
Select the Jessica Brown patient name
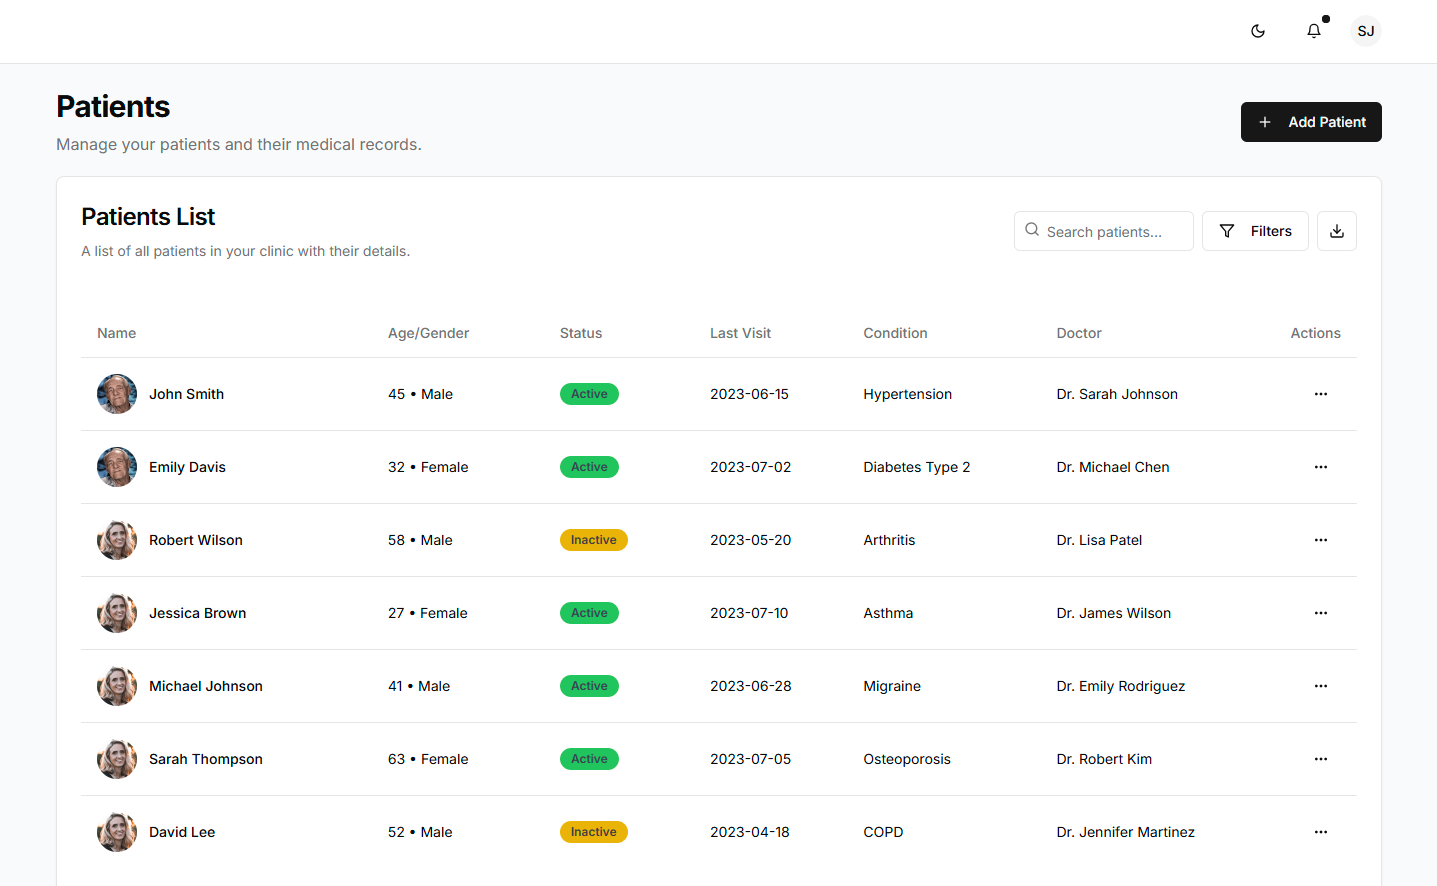pyautogui.click(x=197, y=613)
